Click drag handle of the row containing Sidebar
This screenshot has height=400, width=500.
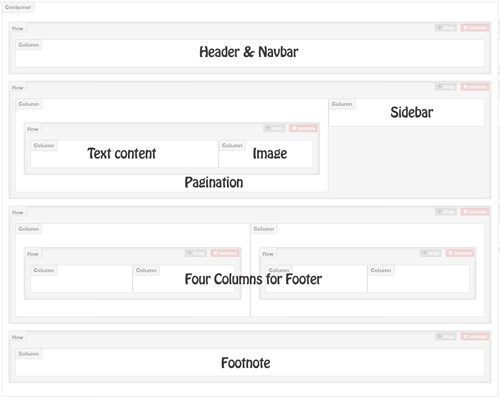[445, 87]
